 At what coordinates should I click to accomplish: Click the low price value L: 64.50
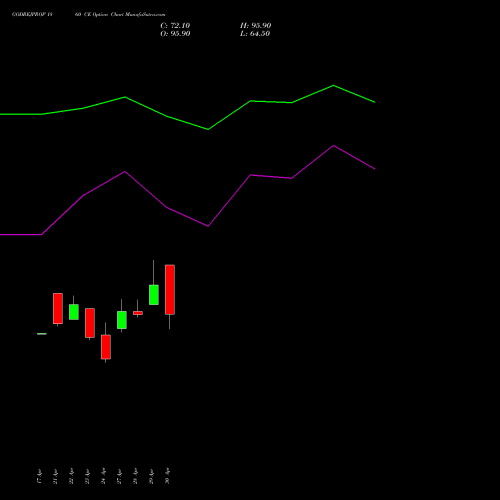pos(255,34)
